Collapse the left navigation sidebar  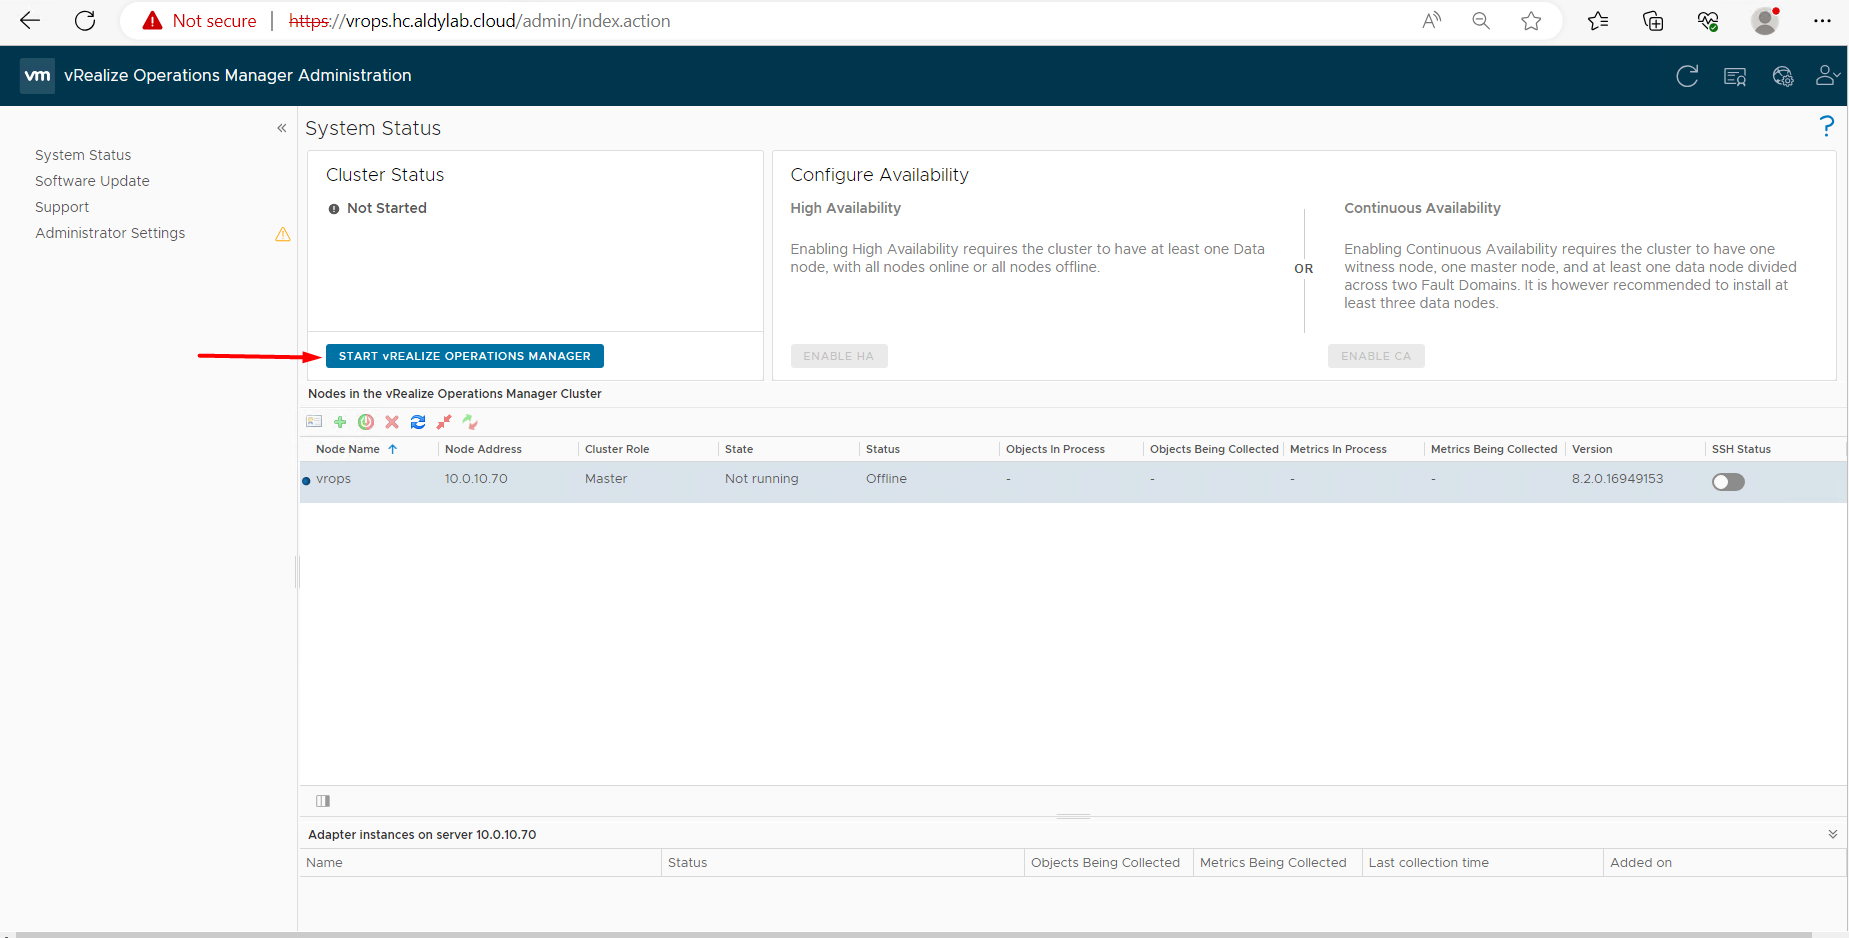coord(282,128)
